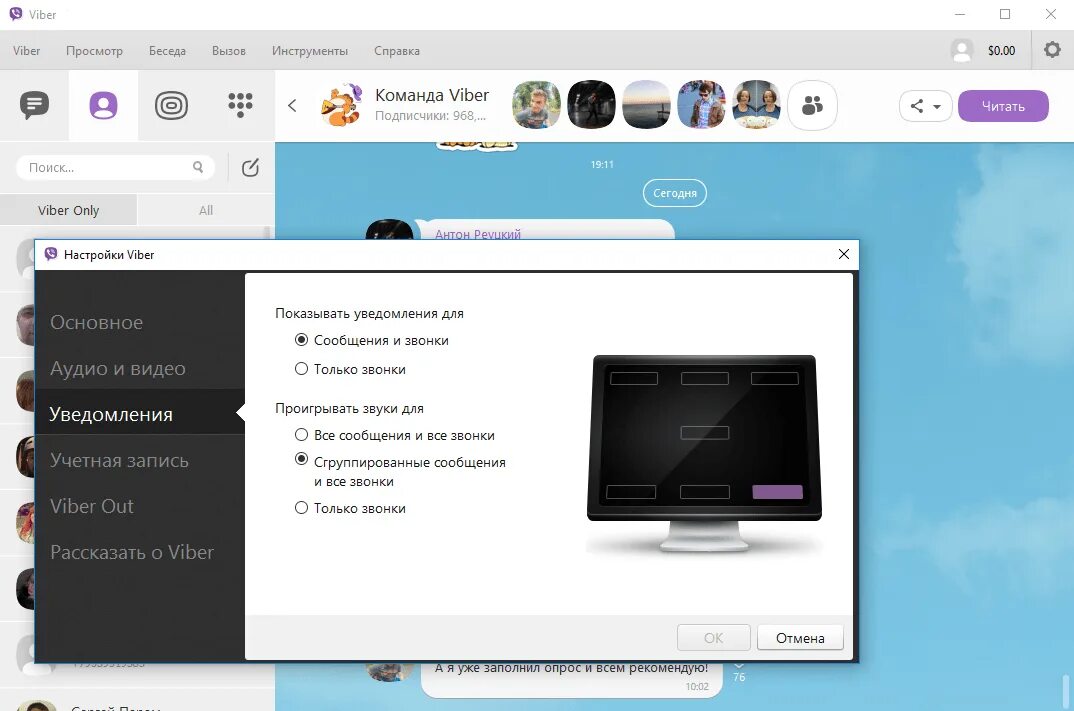The image size is (1074, 711).
Task: Click the Команда Viber chat title
Action: [432, 95]
